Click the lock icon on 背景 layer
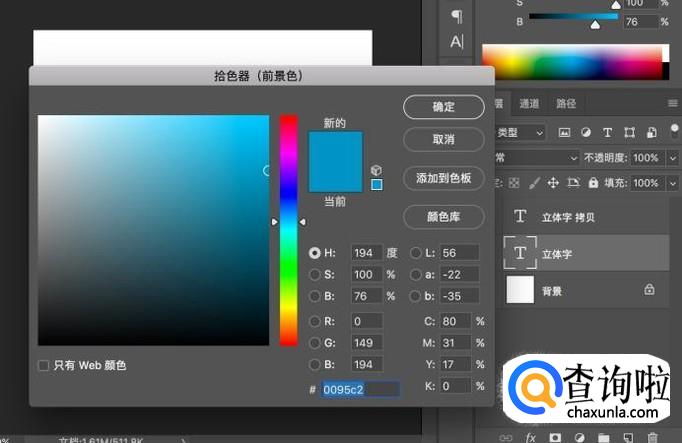The height and width of the screenshot is (443, 682). pos(649,289)
